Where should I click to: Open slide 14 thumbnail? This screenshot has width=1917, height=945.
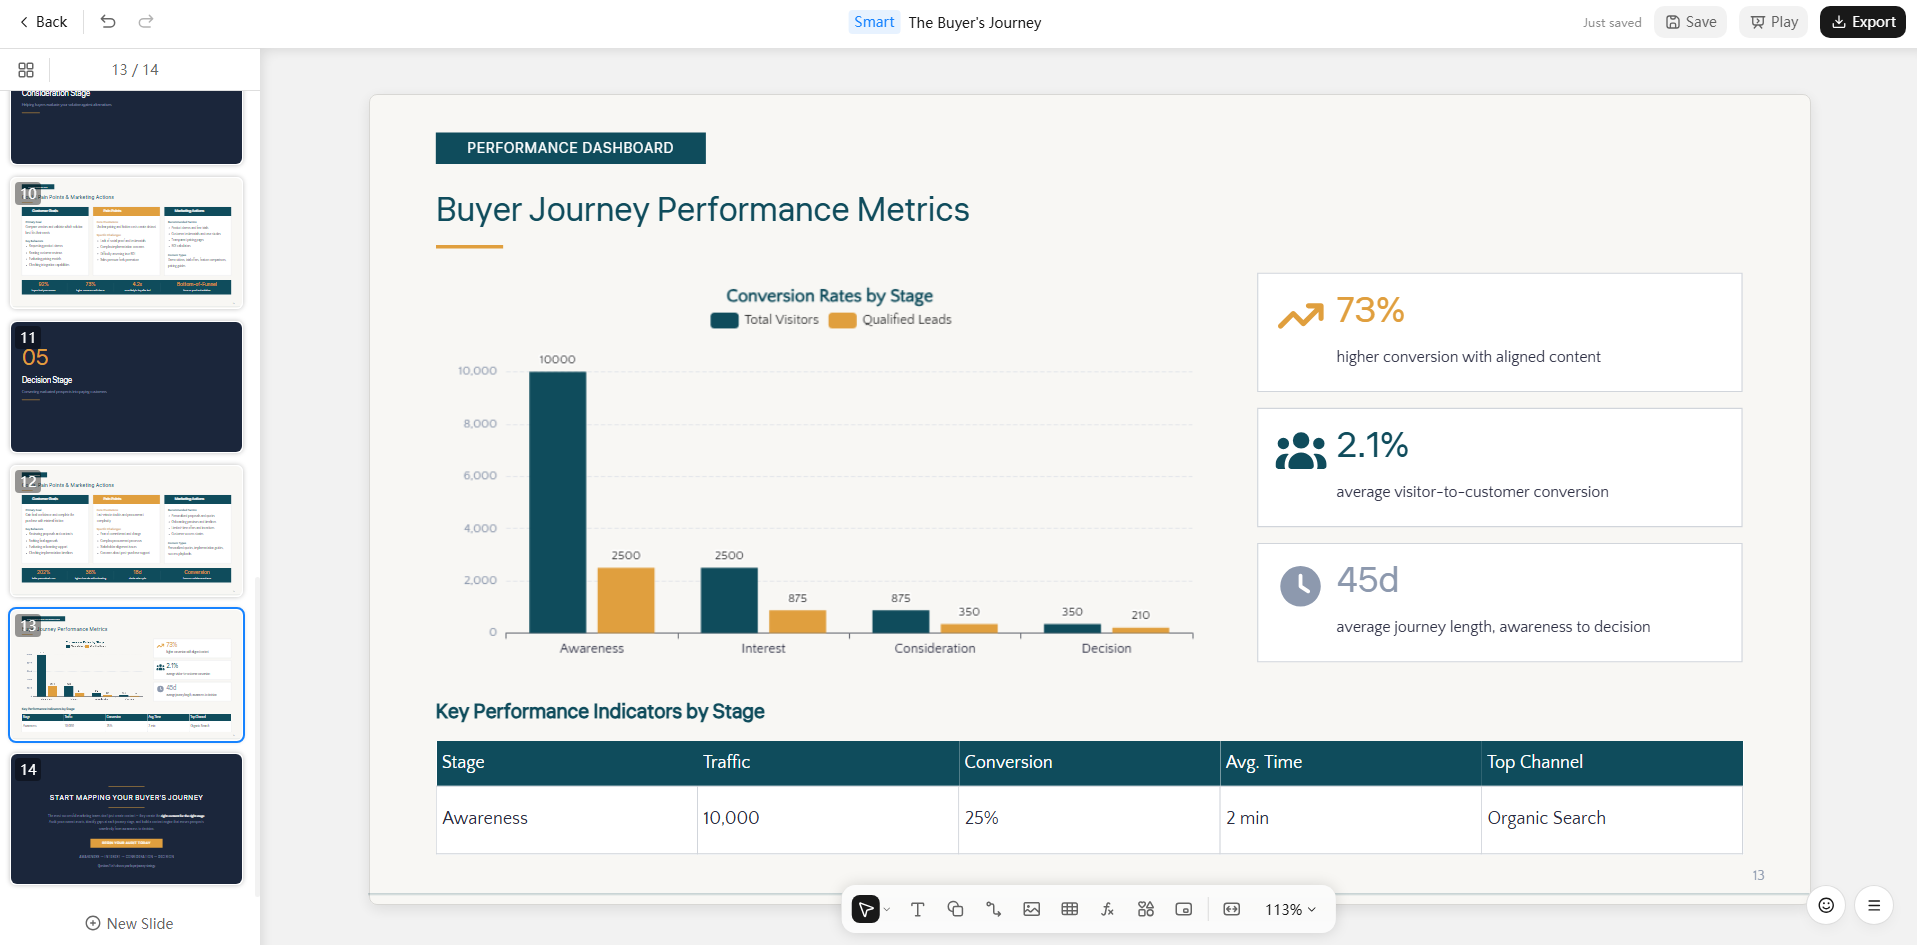[126, 819]
